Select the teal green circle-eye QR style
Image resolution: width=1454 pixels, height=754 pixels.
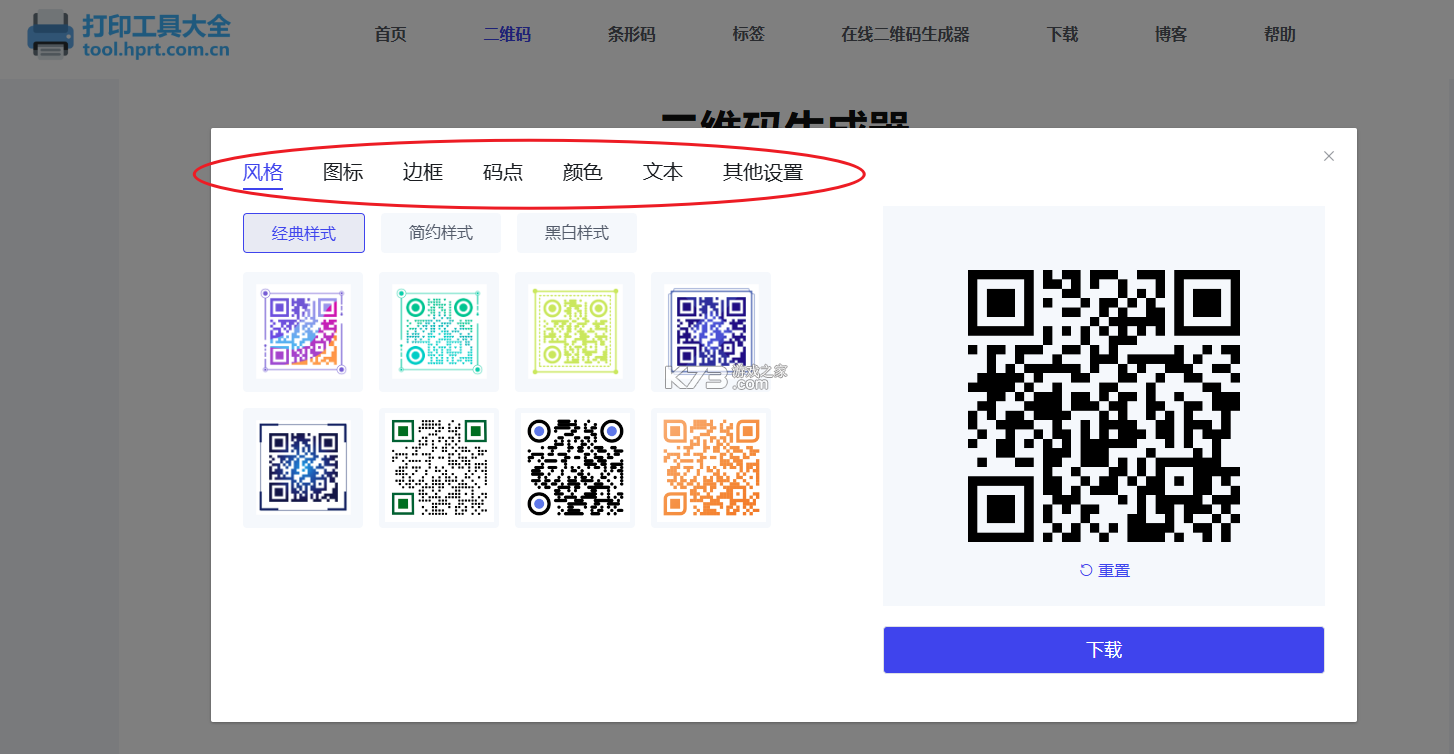439,332
